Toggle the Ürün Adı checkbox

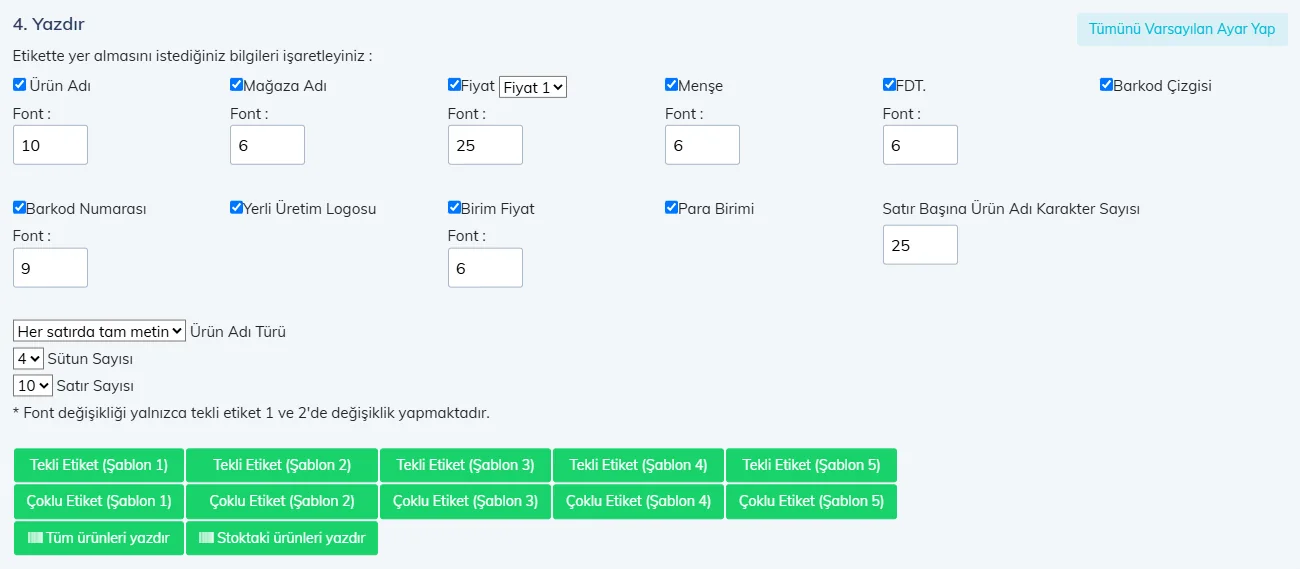(x=19, y=85)
